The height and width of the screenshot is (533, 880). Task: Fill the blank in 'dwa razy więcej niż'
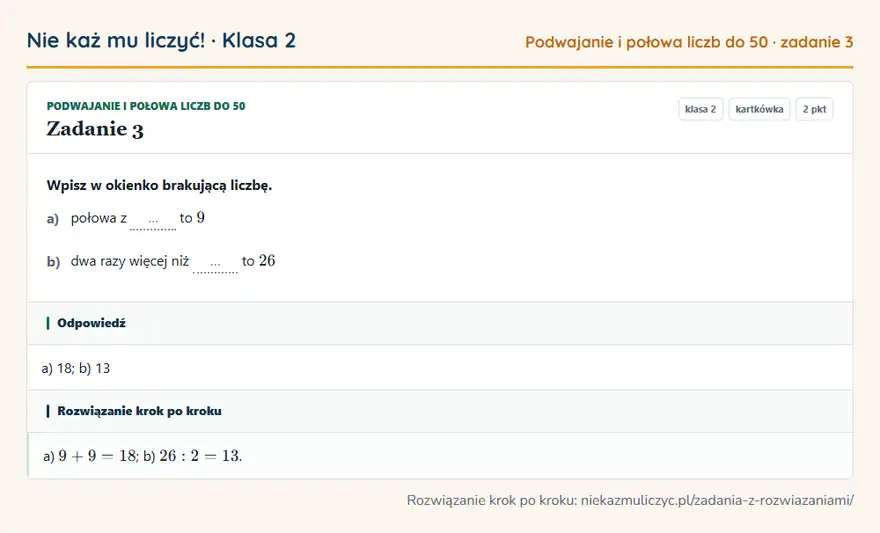click(x=215, y=263)
